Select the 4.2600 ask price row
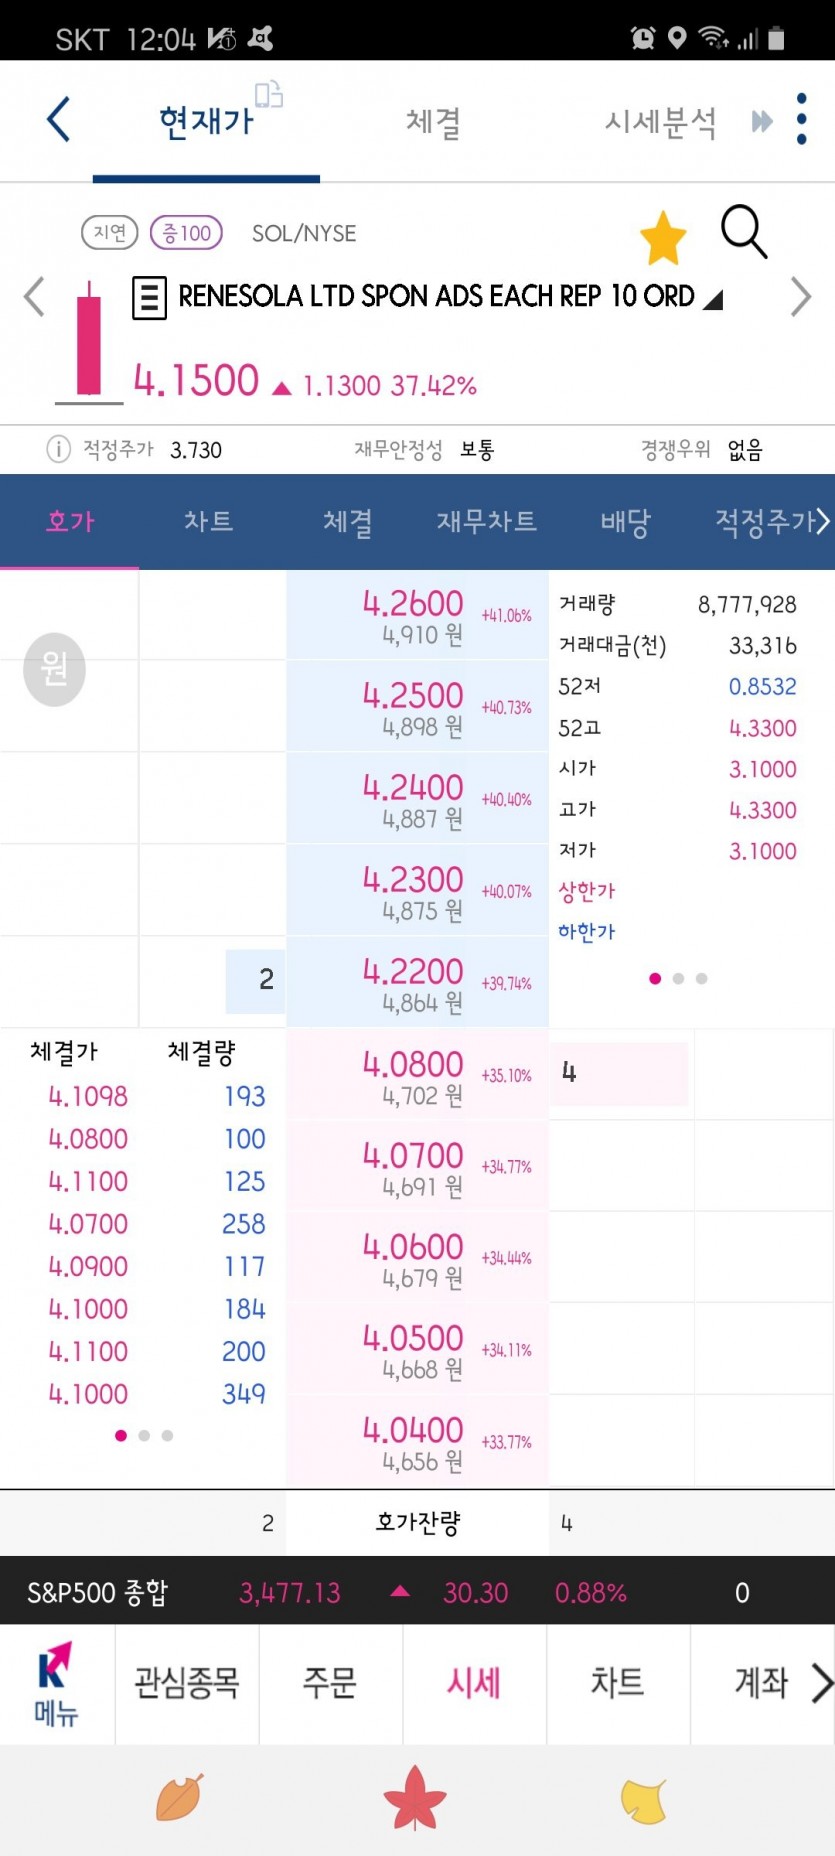 [417, 615]
